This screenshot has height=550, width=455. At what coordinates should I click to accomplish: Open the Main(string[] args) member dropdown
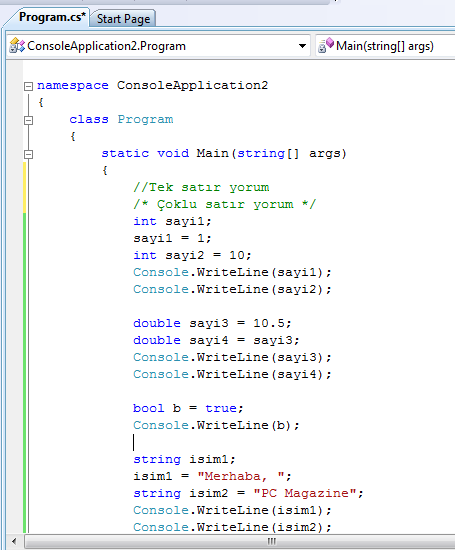(x=385, y=46)
